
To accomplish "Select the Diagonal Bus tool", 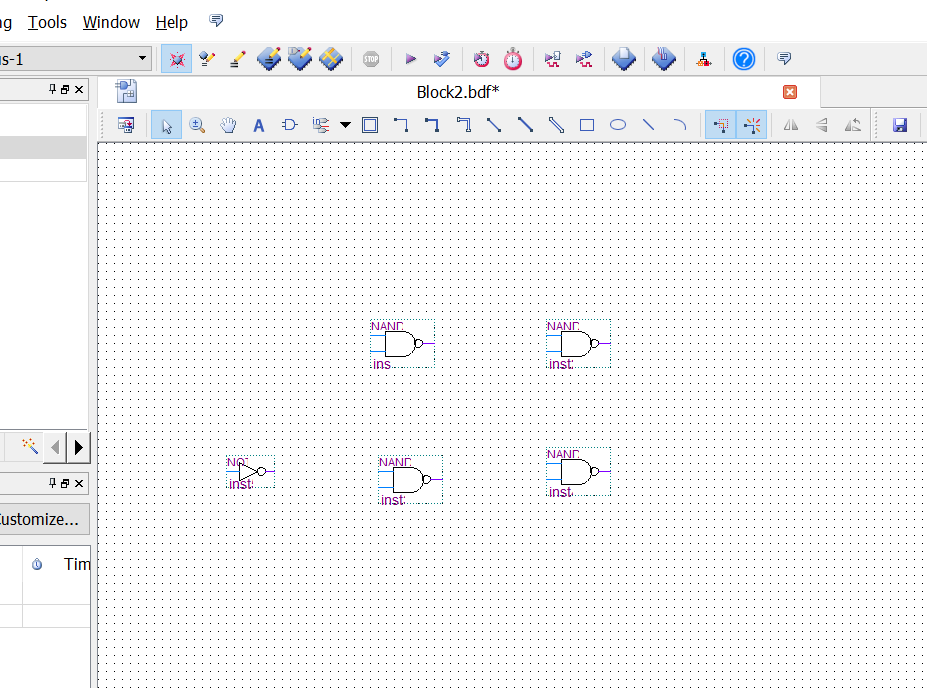I will (525, 125).
